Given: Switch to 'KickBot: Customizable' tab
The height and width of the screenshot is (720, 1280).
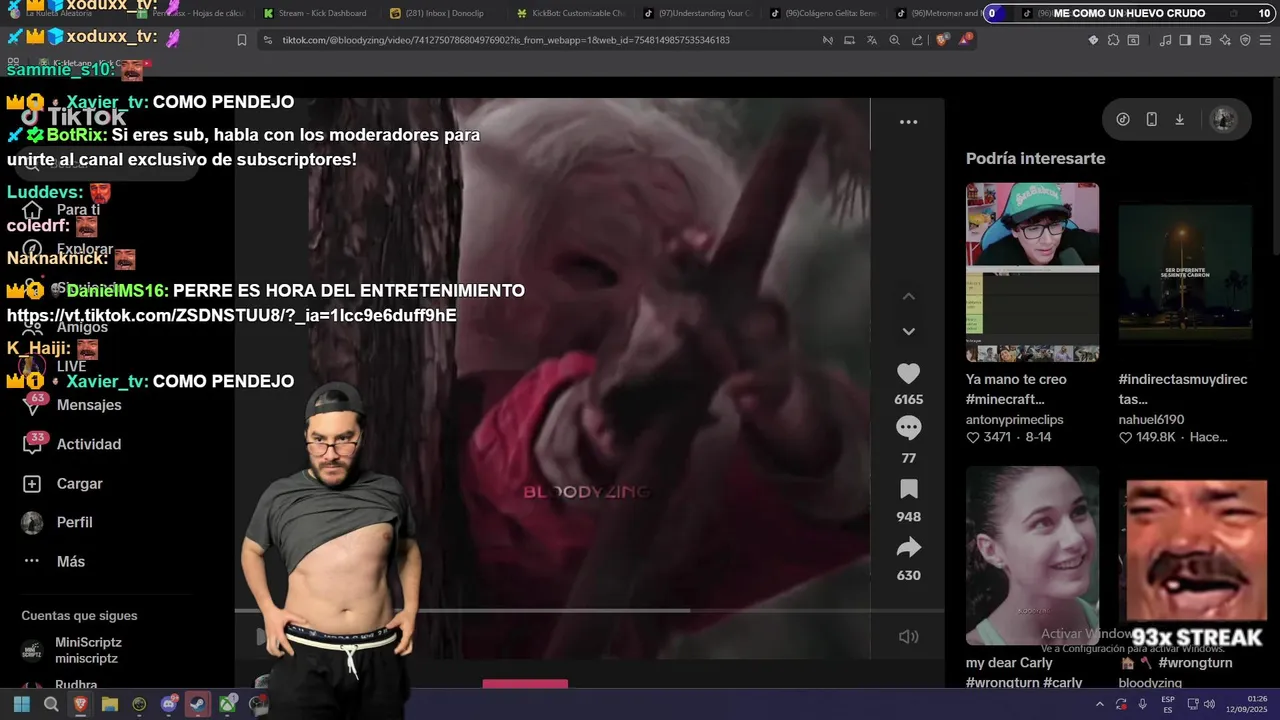Looking at the screenshot, I should point(569,13).
